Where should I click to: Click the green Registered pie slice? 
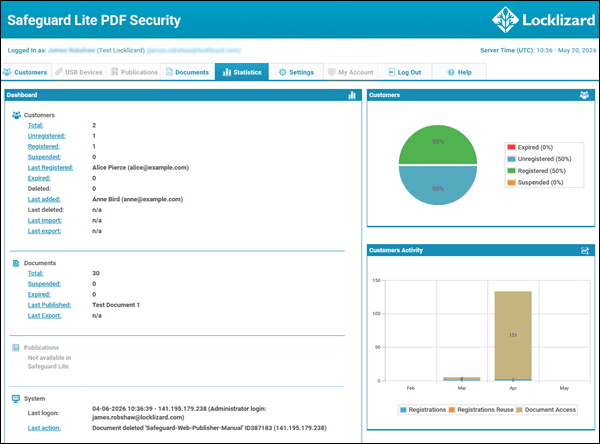[x=438, y=147]
